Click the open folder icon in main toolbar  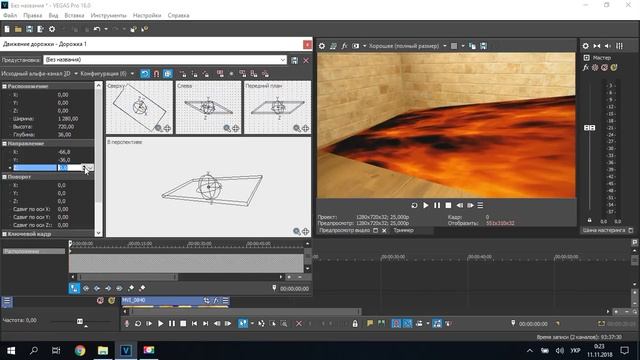18,29
